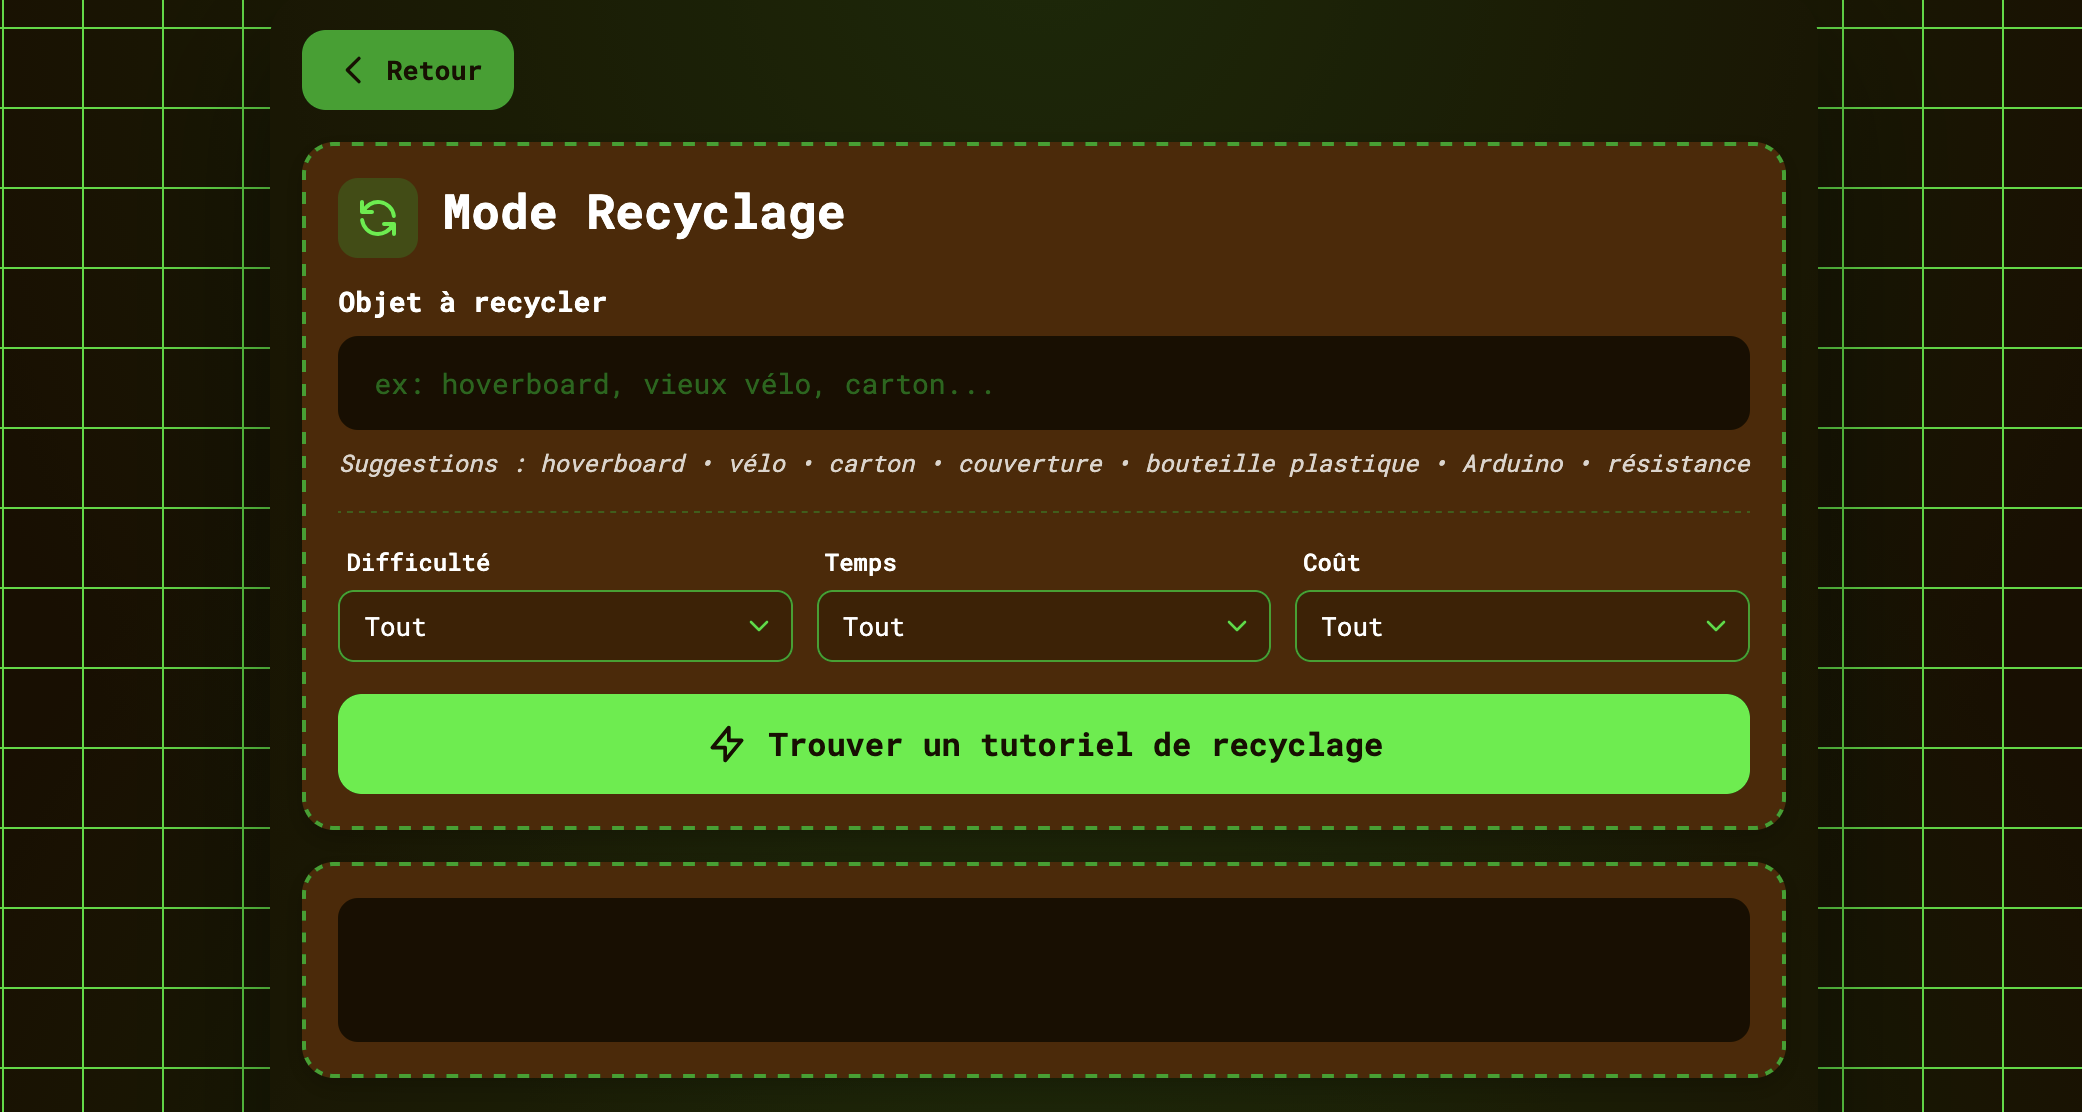Click the empty results panel below
The width and height of the screenshot is (2082, 1112).
pyautogui.click(x=1043, y=969)
